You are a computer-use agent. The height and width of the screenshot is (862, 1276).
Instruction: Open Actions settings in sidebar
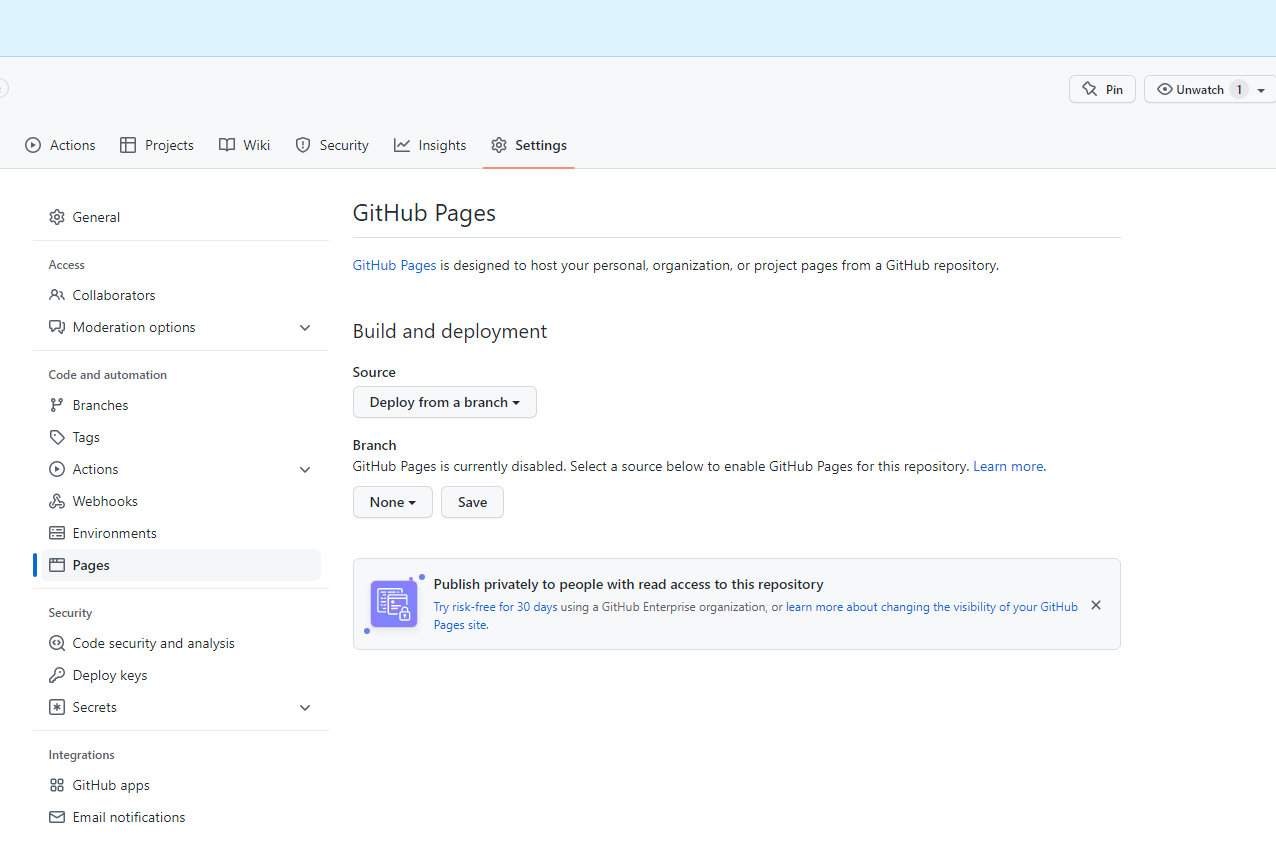(181, 469)
